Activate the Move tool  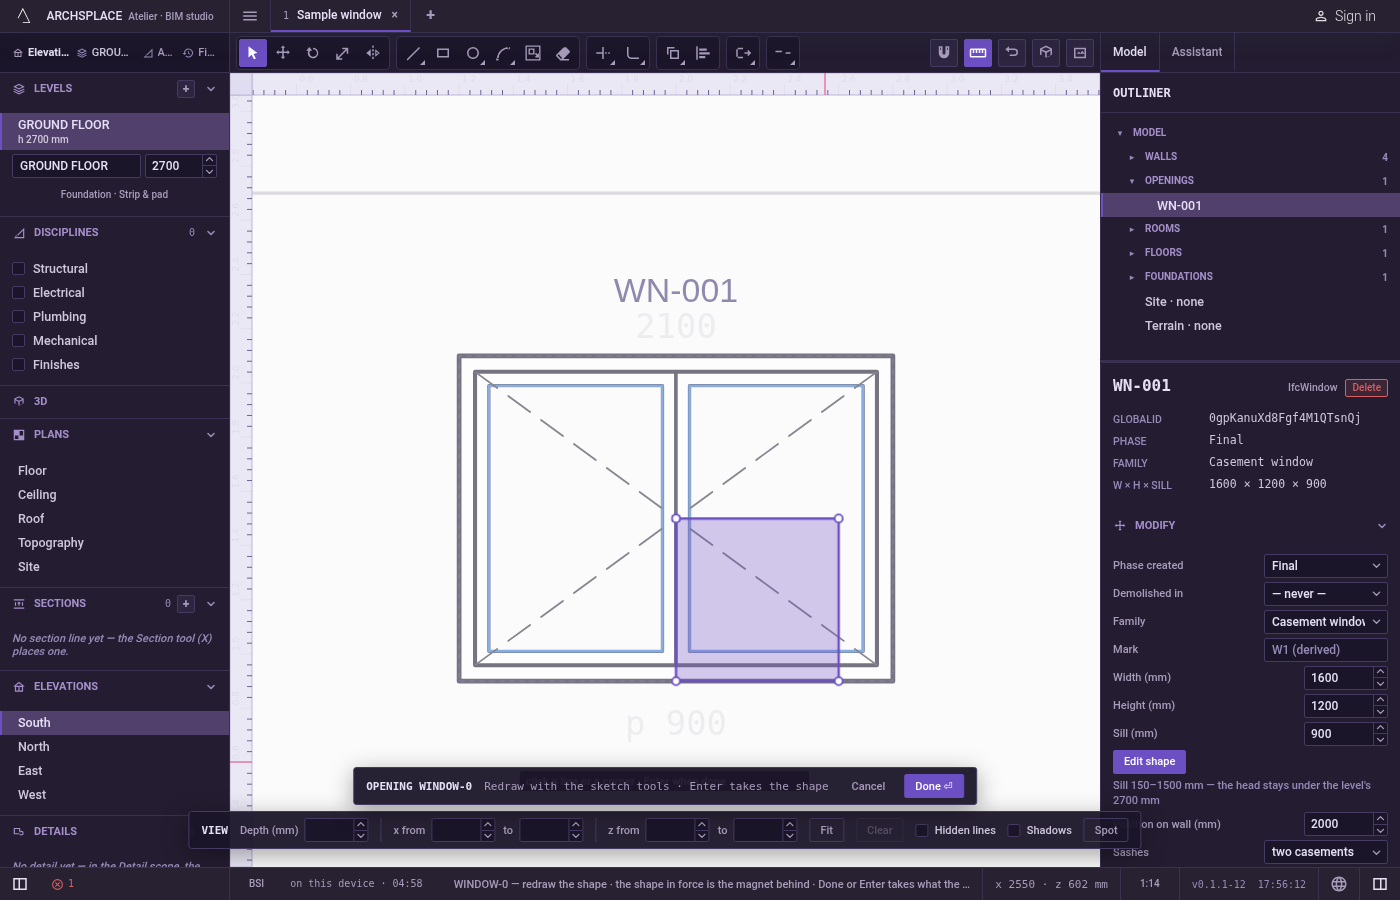(283, 53)
